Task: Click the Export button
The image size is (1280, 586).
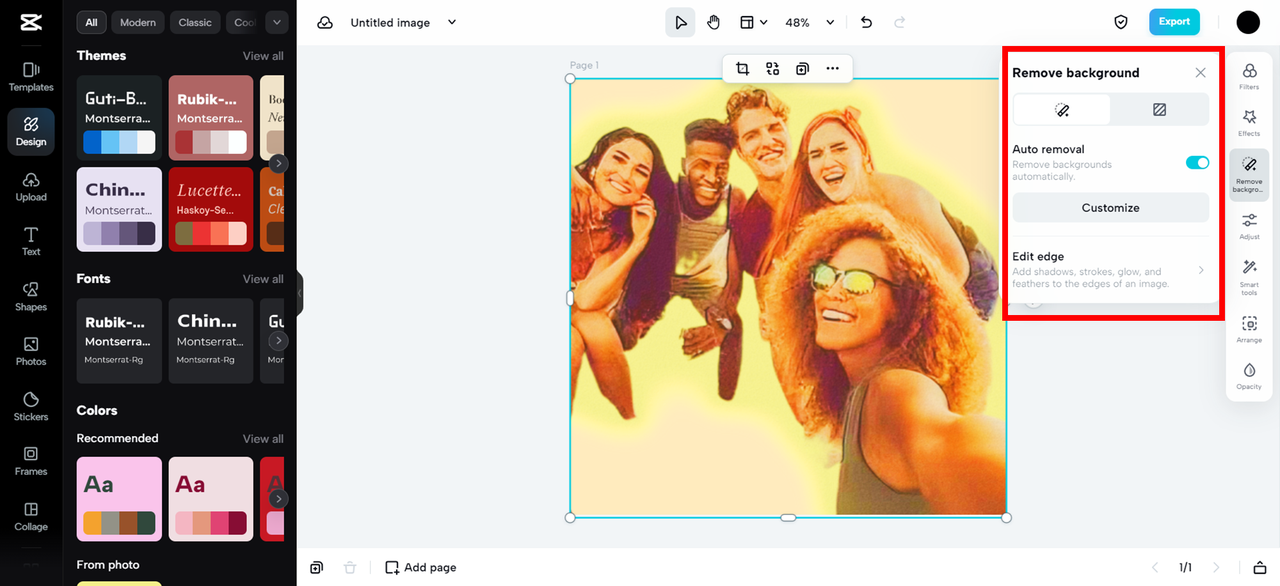Action: [x=1174, y=22]
